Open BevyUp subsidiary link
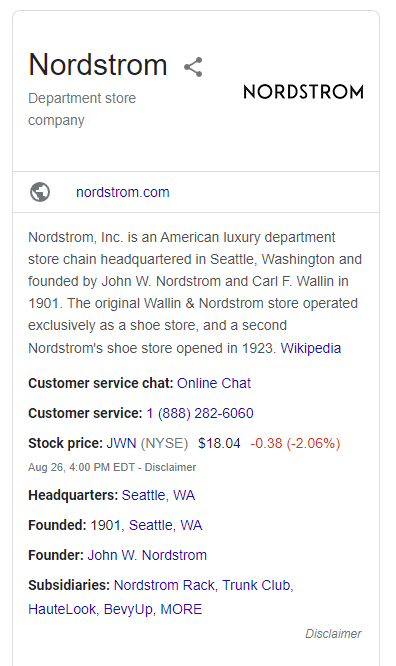 click(x=128, y=609)
